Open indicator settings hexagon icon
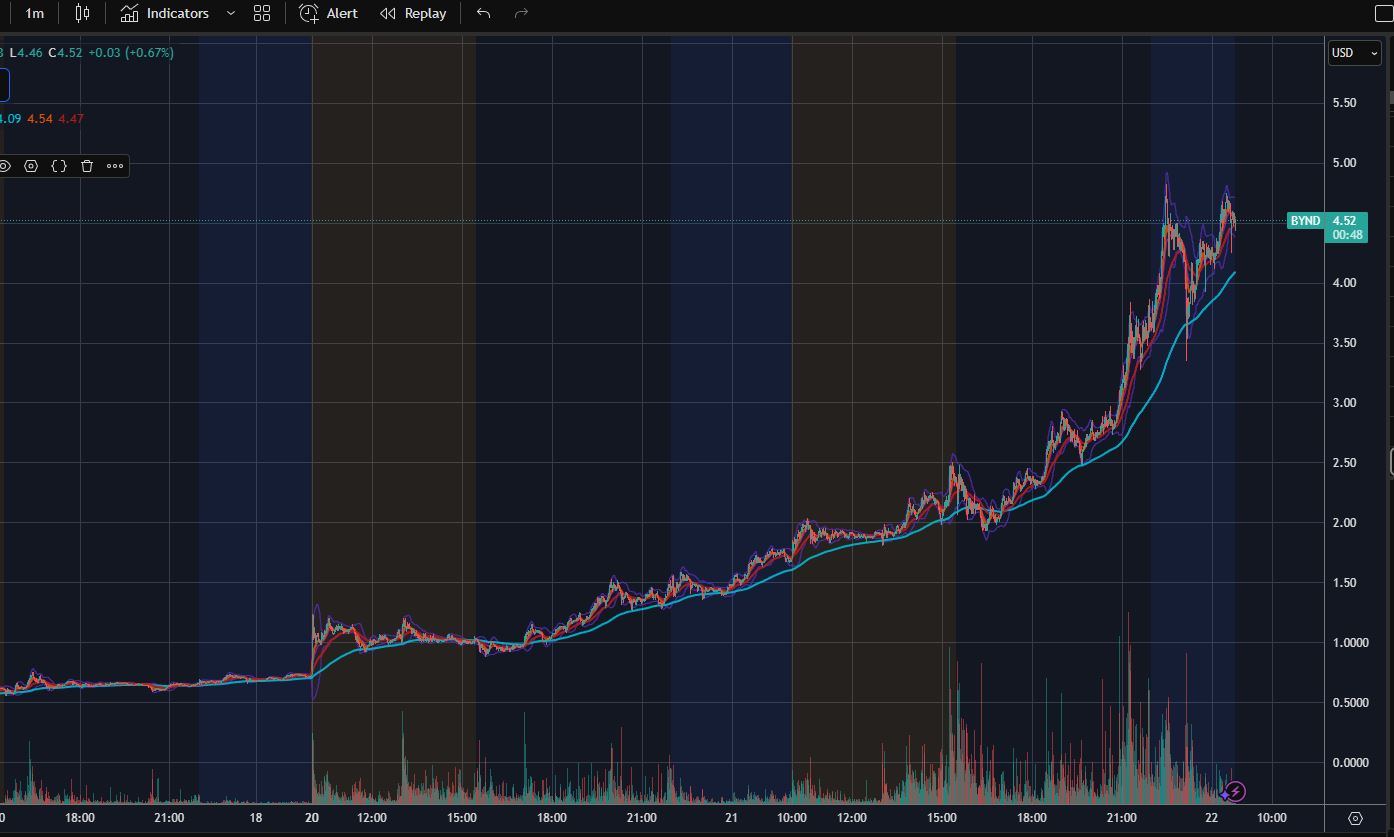 (31, 166)
